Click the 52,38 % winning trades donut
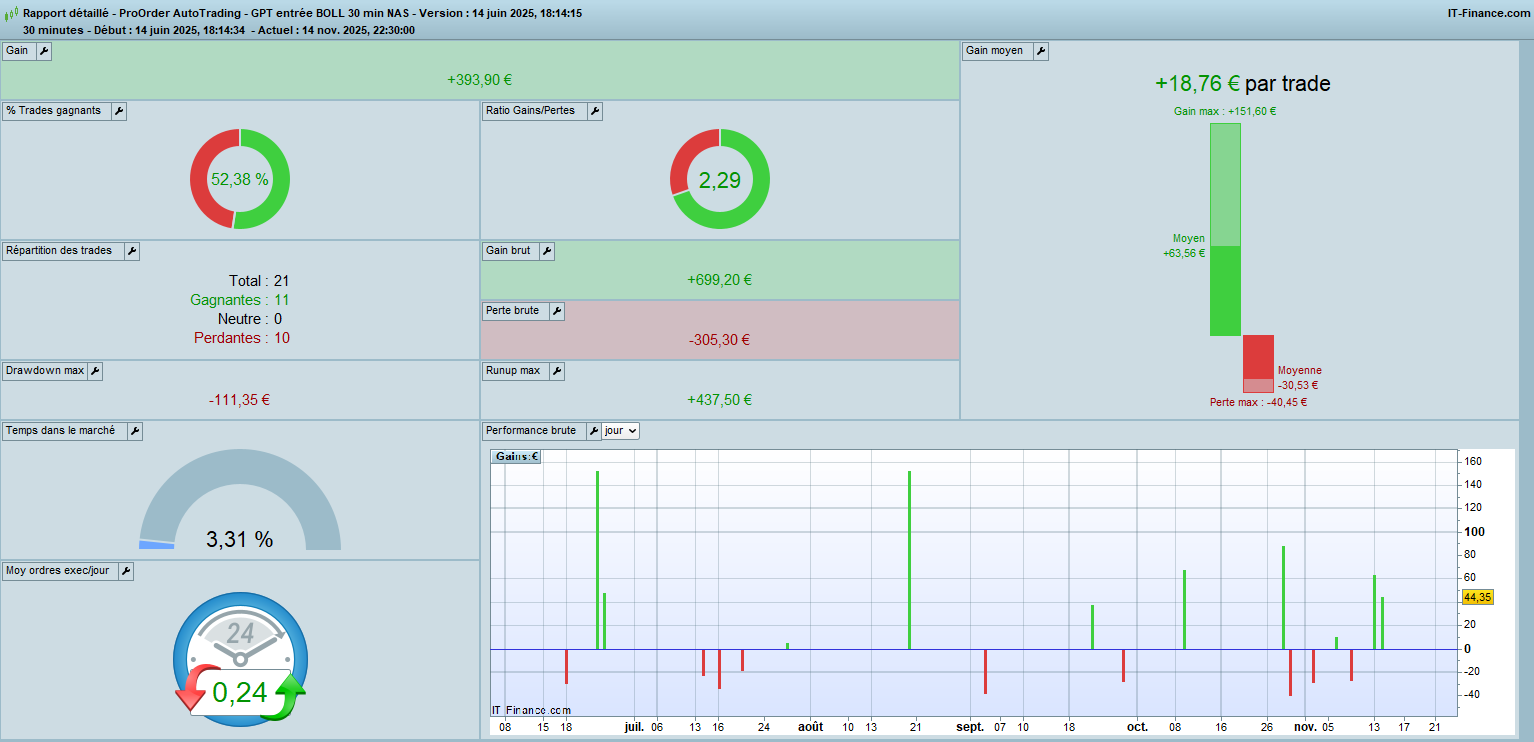 (x=240, y=180)
